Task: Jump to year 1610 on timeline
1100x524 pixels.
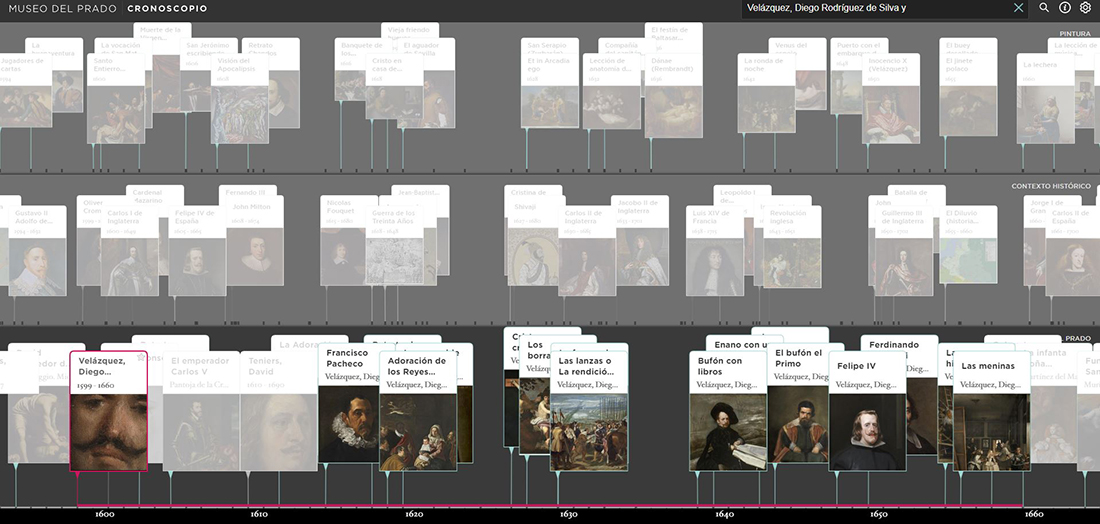Action: pyautogui.click(x=259, y=515)
